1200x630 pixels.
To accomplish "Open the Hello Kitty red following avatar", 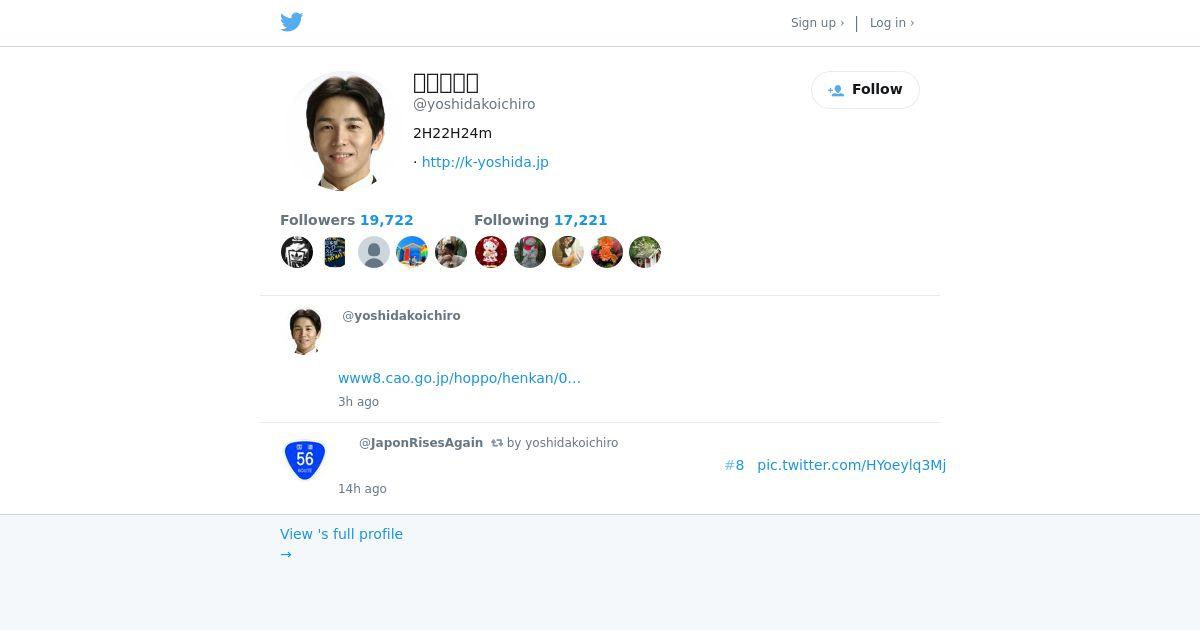I will (x=491, y=252).
